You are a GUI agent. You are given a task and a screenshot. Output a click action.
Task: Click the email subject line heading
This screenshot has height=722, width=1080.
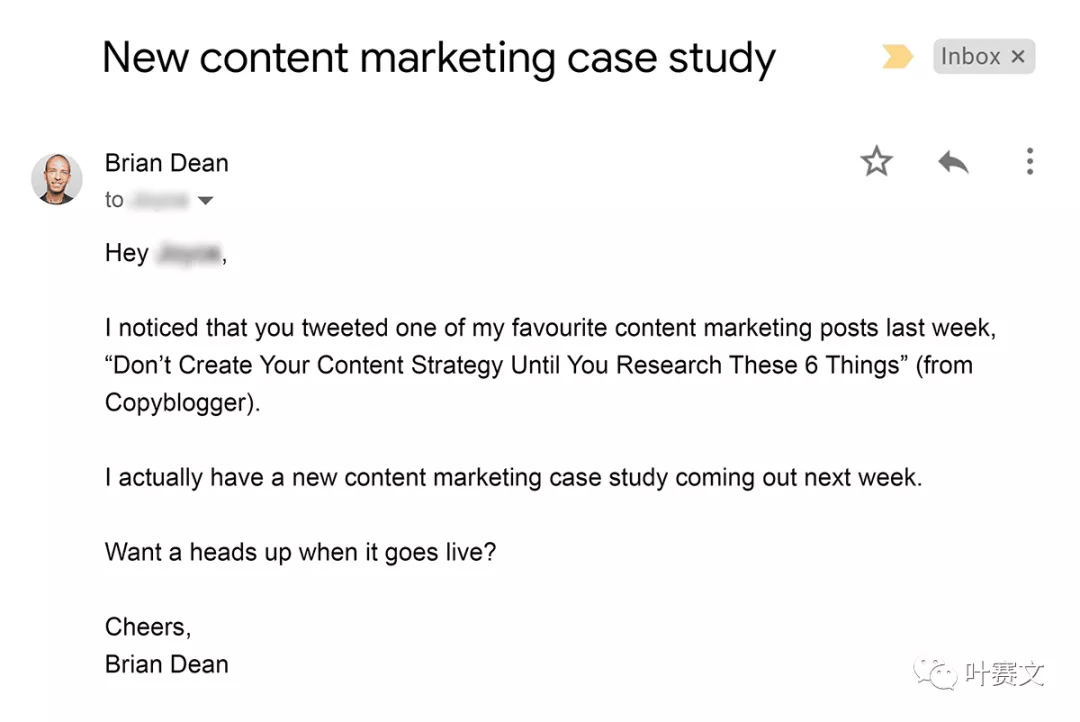pos(438,58)
